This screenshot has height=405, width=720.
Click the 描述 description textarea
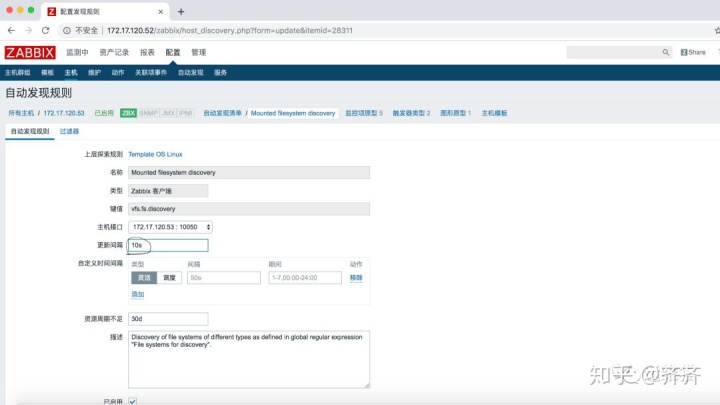click(x=249, y=360)
